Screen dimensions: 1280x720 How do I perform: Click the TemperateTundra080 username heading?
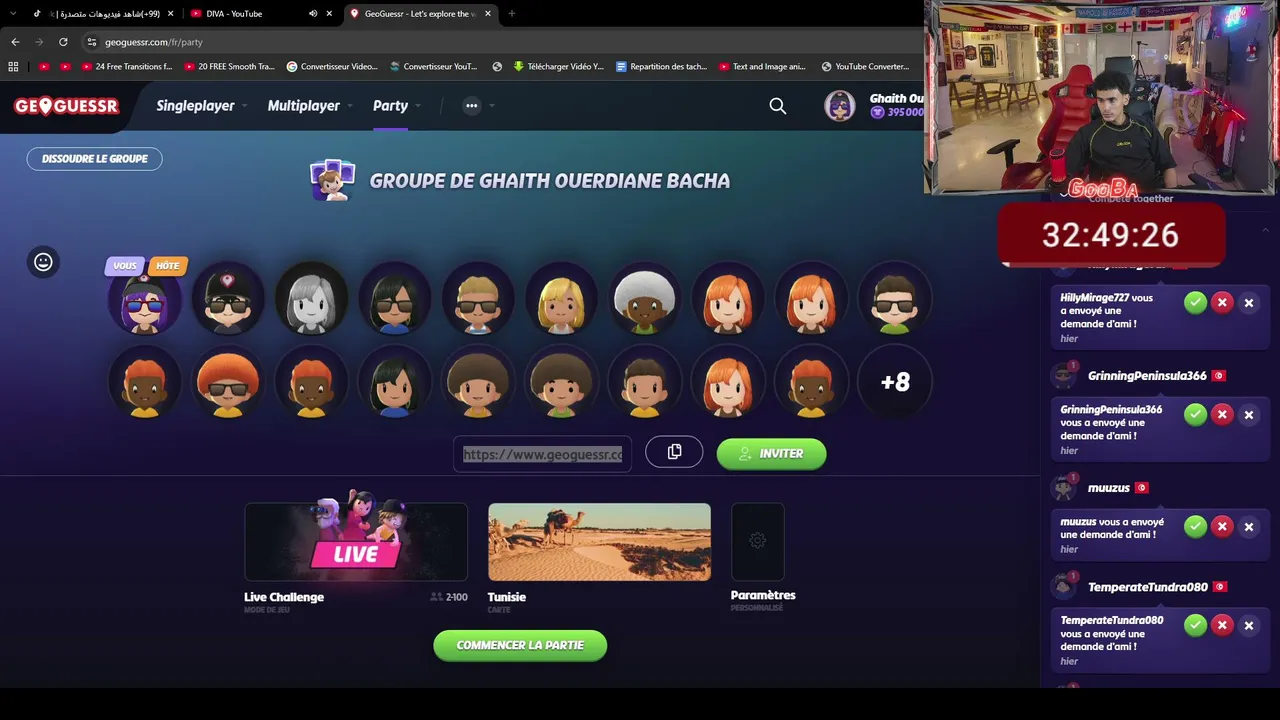(x=1148, y=587)
